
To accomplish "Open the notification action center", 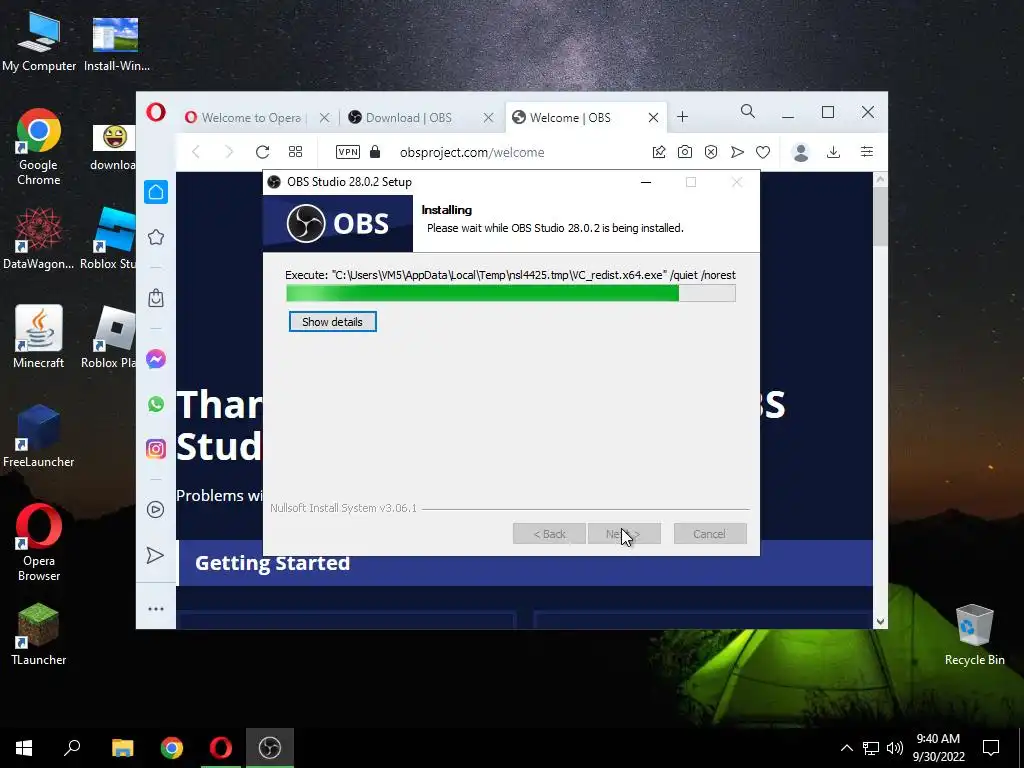I will [x=991, y=748].
